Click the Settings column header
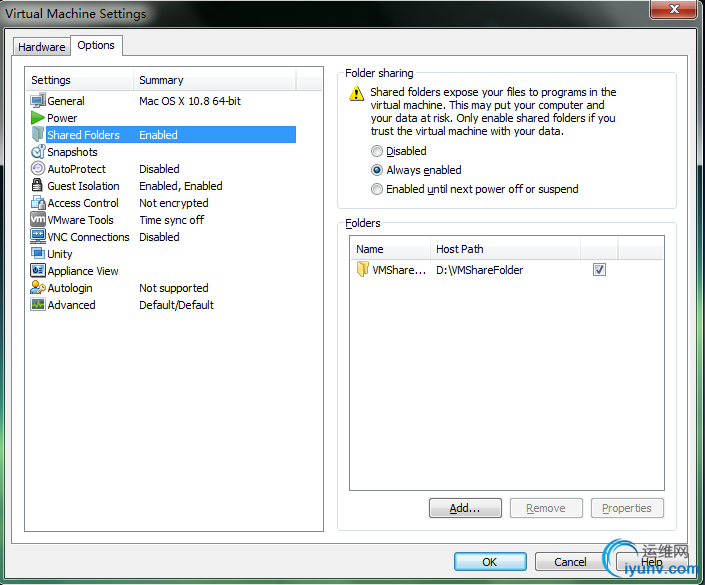The height and width of the screenshot is (585, 705). coord(80,80)
